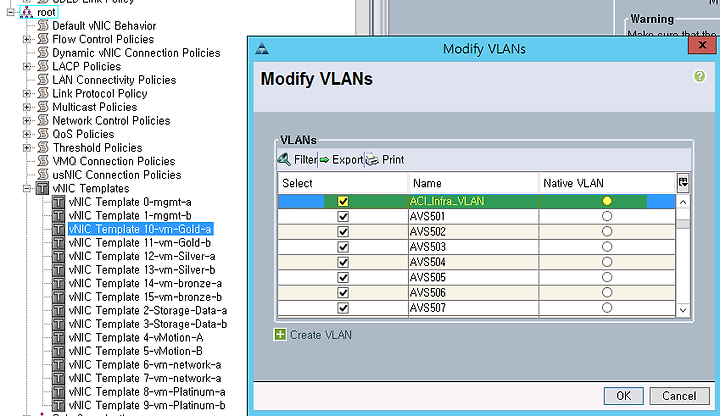This screenshot has width=720, height=416.
Task: Sort by the Native VLAN column header
Action: tap(607, 183)
